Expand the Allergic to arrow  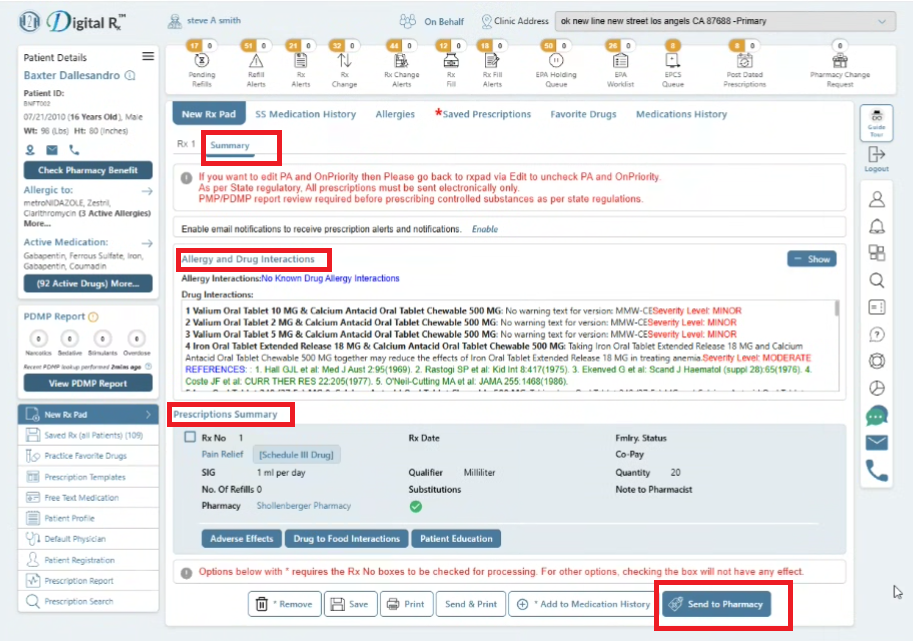click(147, 191)
